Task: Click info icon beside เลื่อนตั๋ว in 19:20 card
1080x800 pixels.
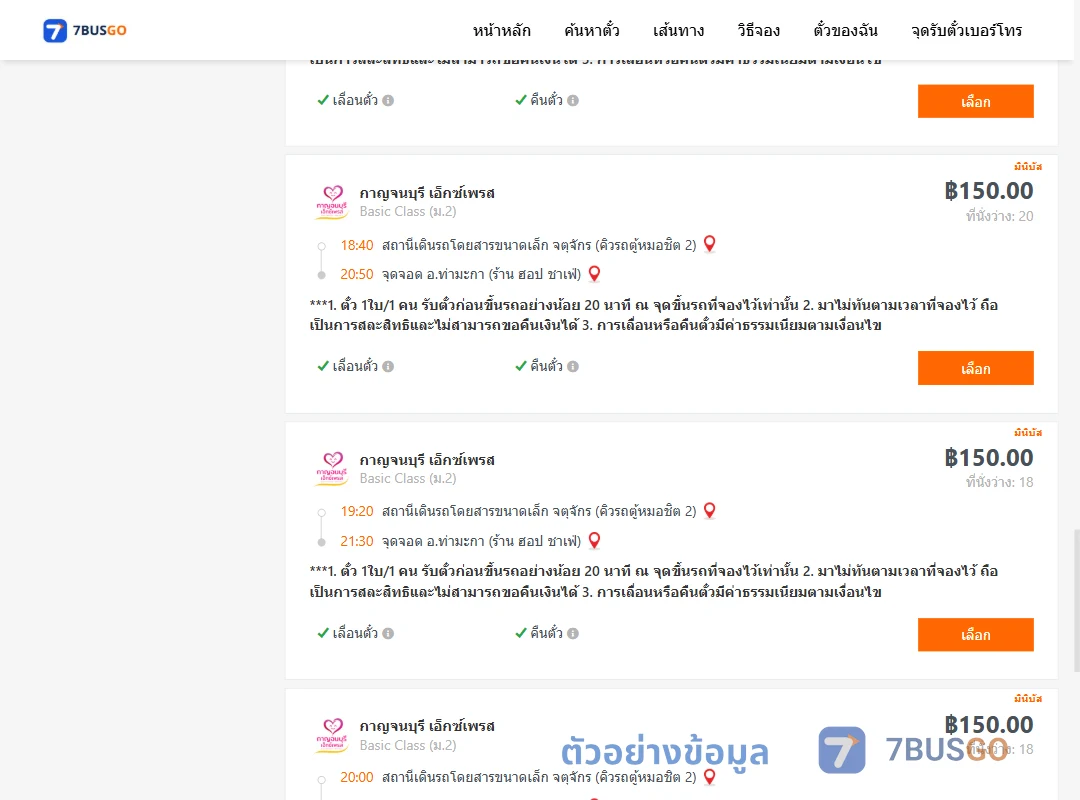Action: 388,633
